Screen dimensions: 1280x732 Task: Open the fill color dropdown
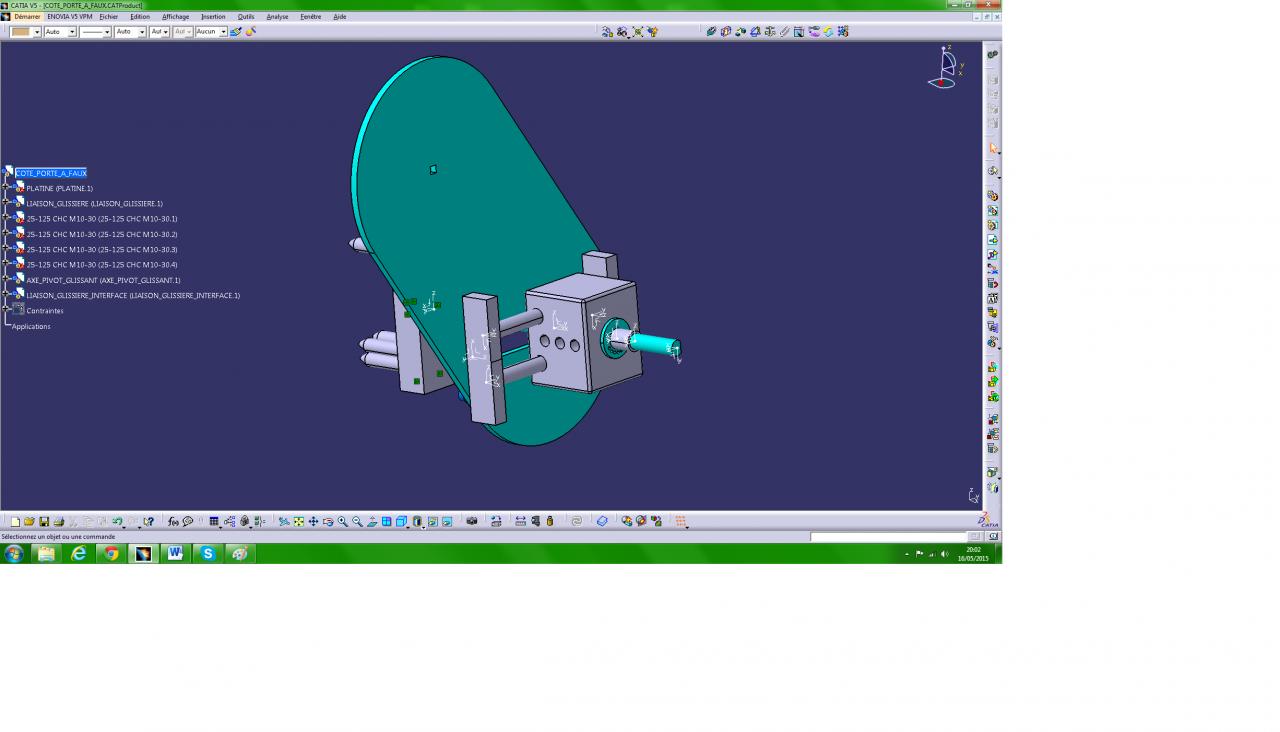pyautogui.click(x=37, y=32)
